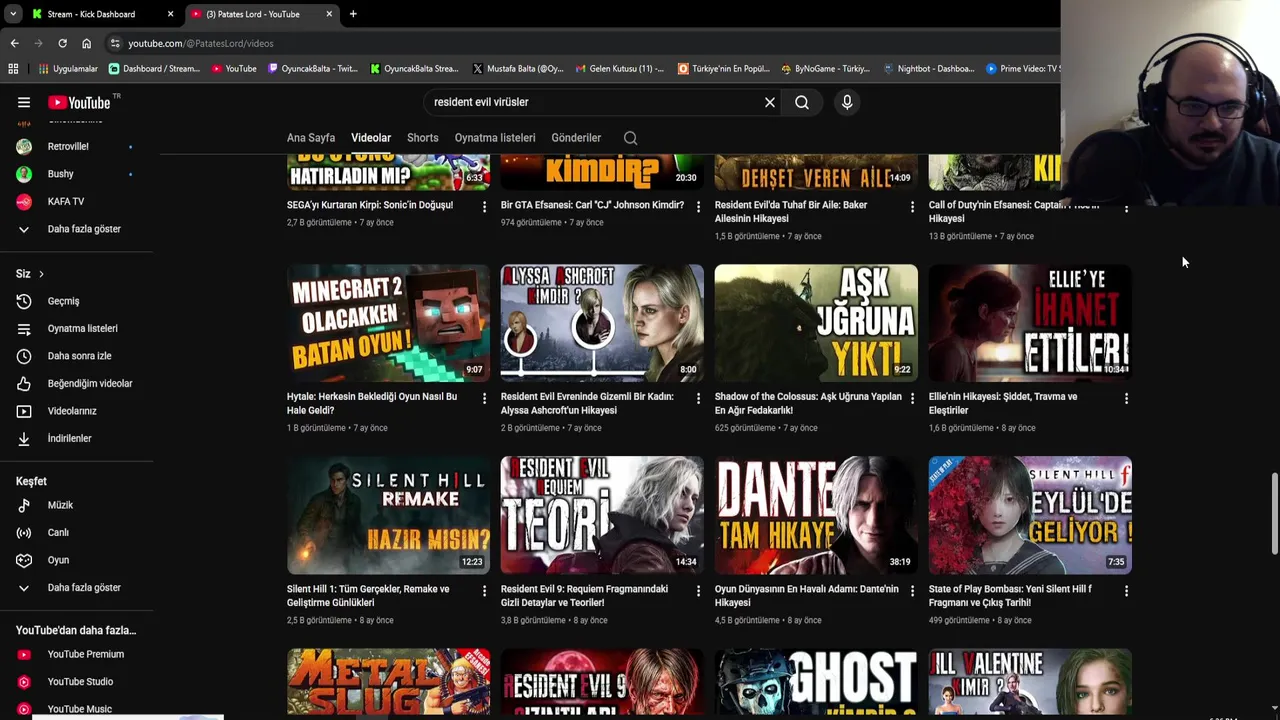Open the channel search magnifier icon
Image resolution: width=1280 pixels, height=720 pixels.
tap(630, 138)
